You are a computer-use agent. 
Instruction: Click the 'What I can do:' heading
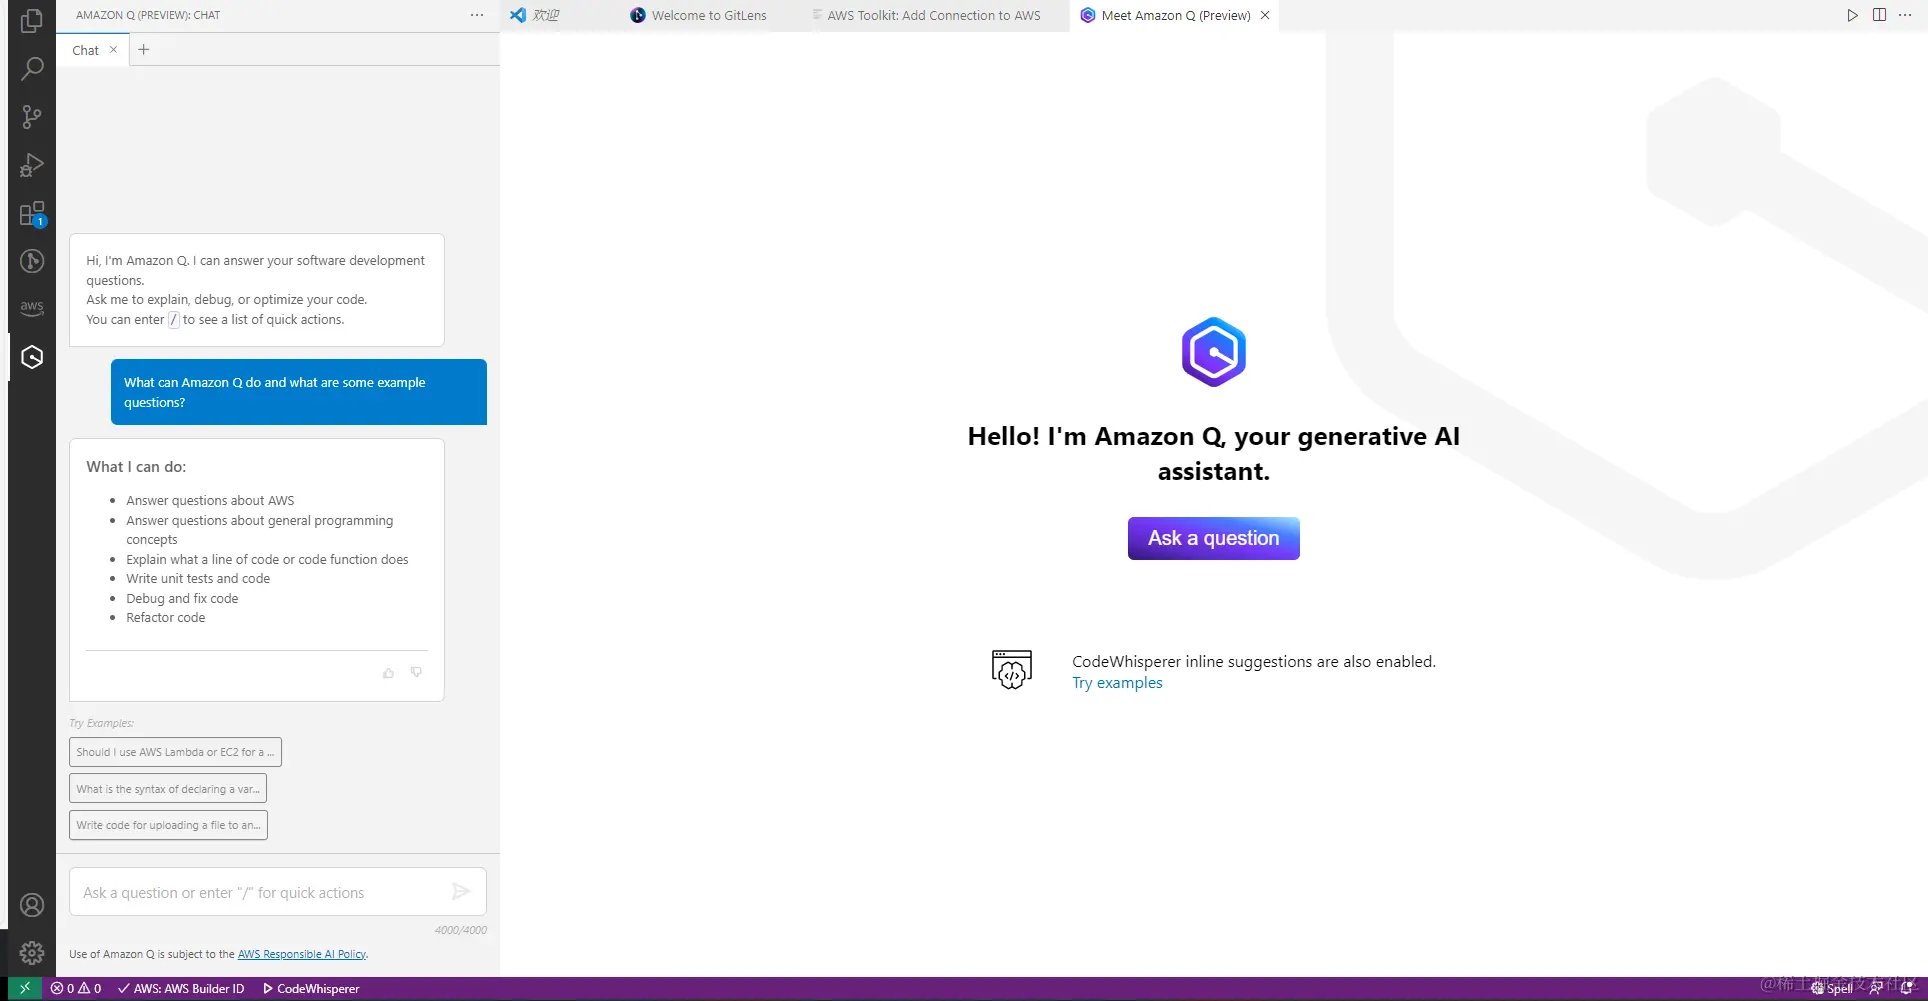(x=136, y=467)
